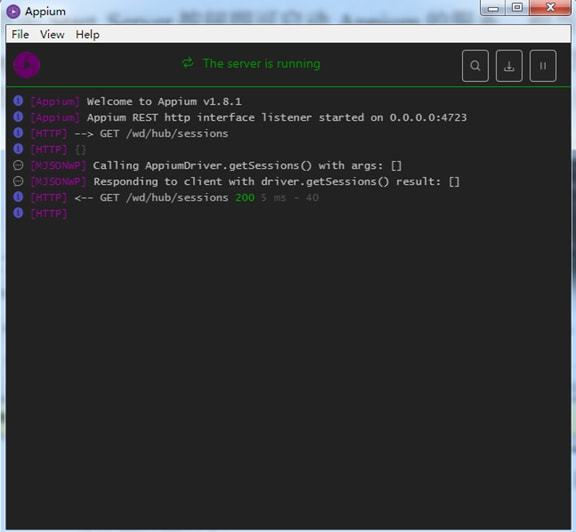Open the Start Inspector Session search button
This screenshot has width=576, height=532.
click(475, 66)
